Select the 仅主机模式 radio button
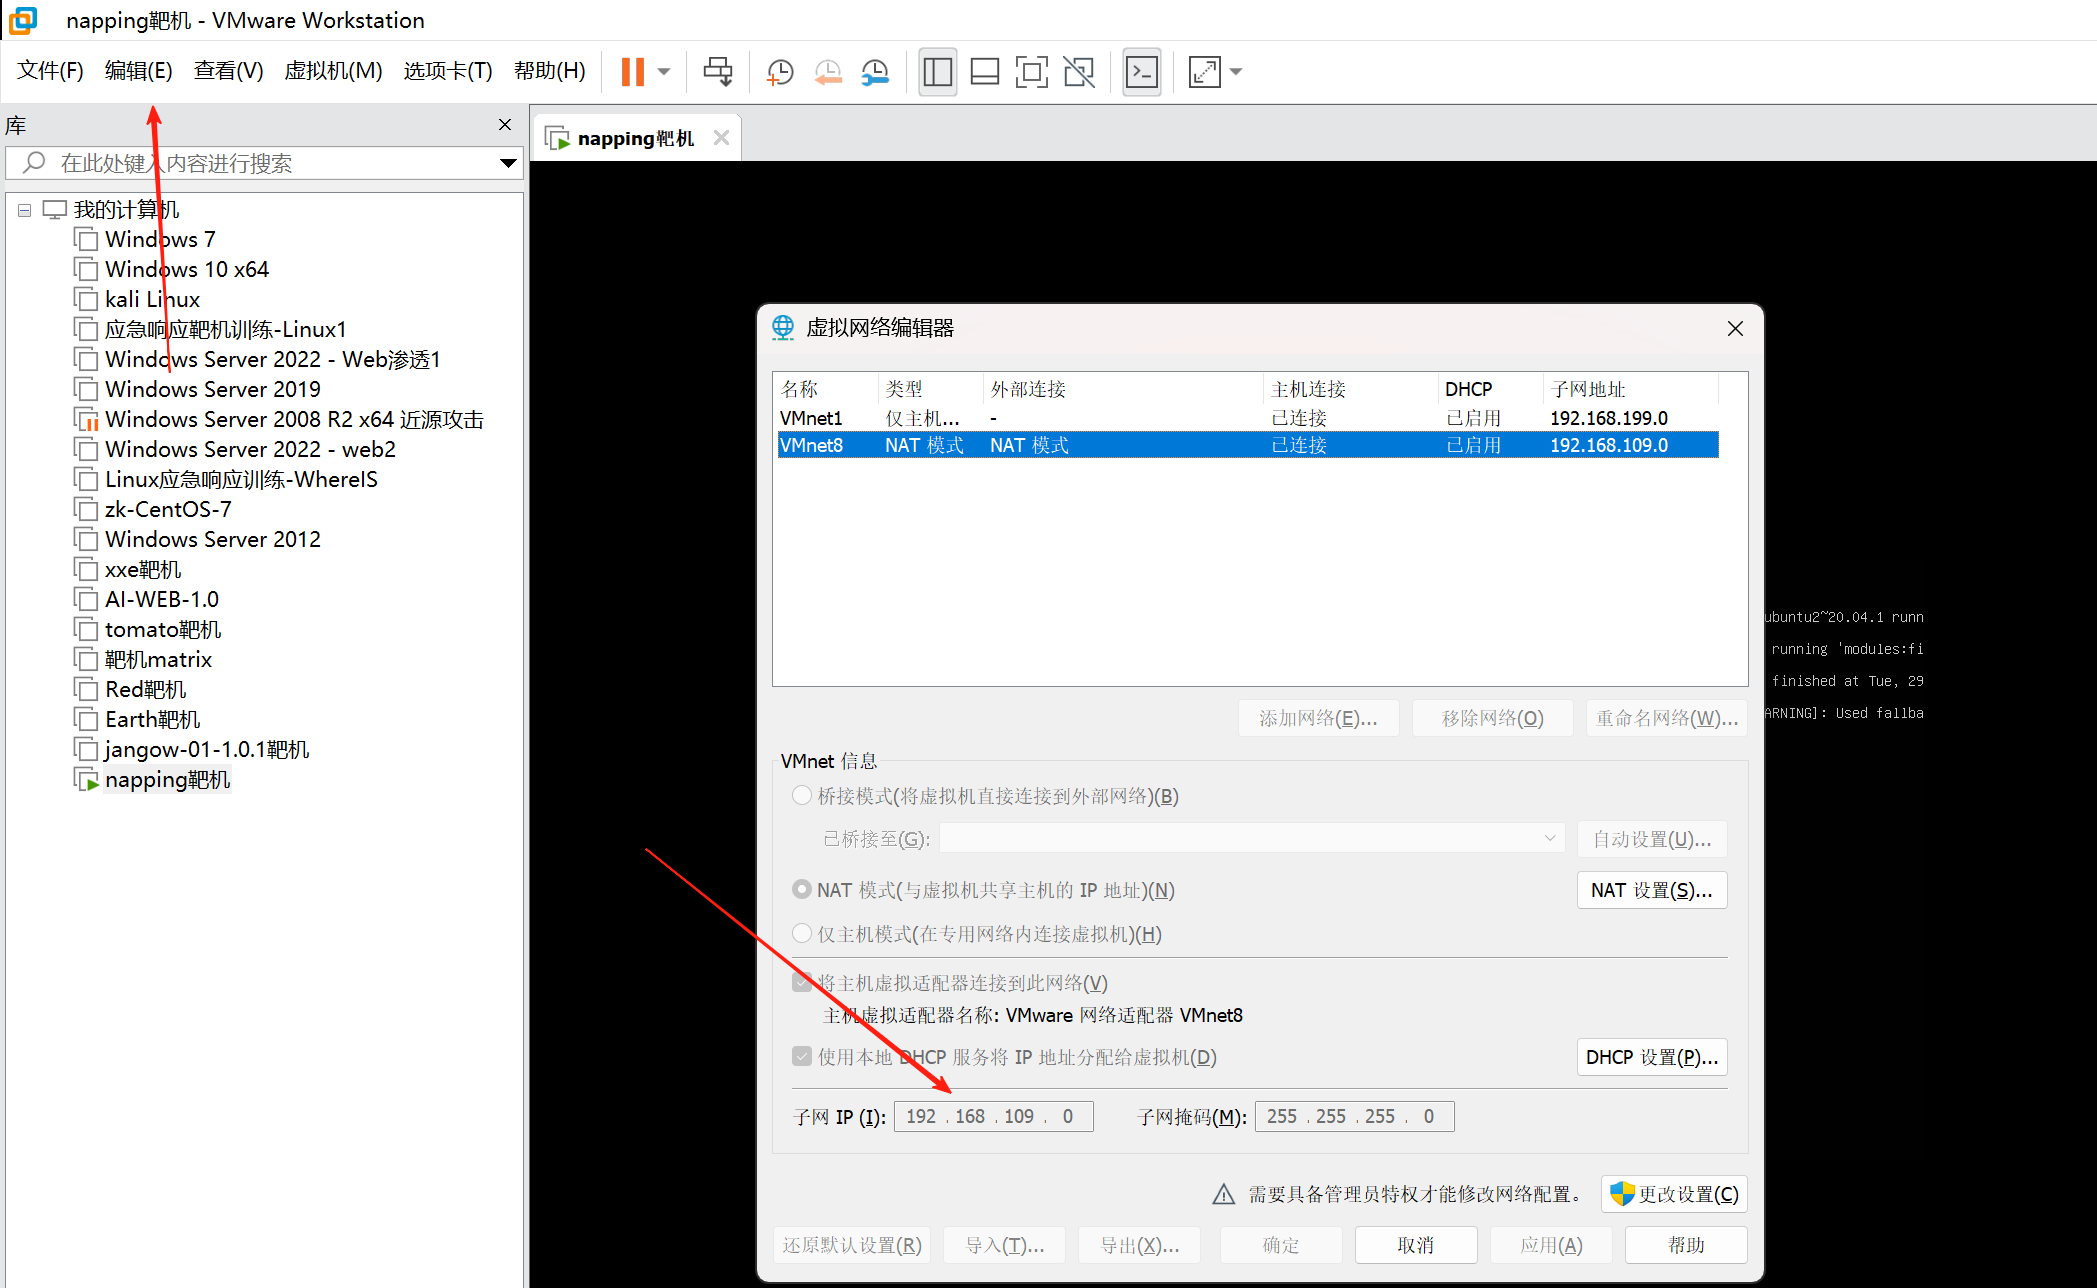 coord(802,934)
